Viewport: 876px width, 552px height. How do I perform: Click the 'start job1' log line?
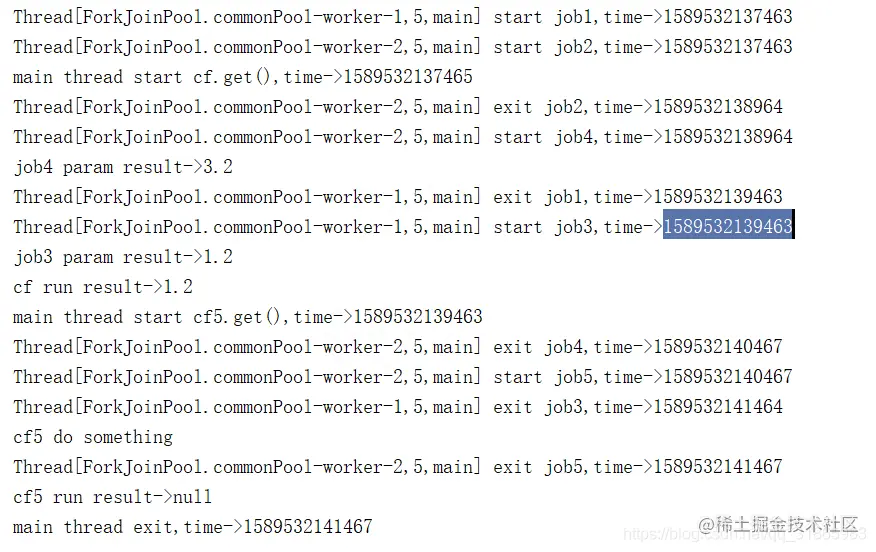pos(403,16)
